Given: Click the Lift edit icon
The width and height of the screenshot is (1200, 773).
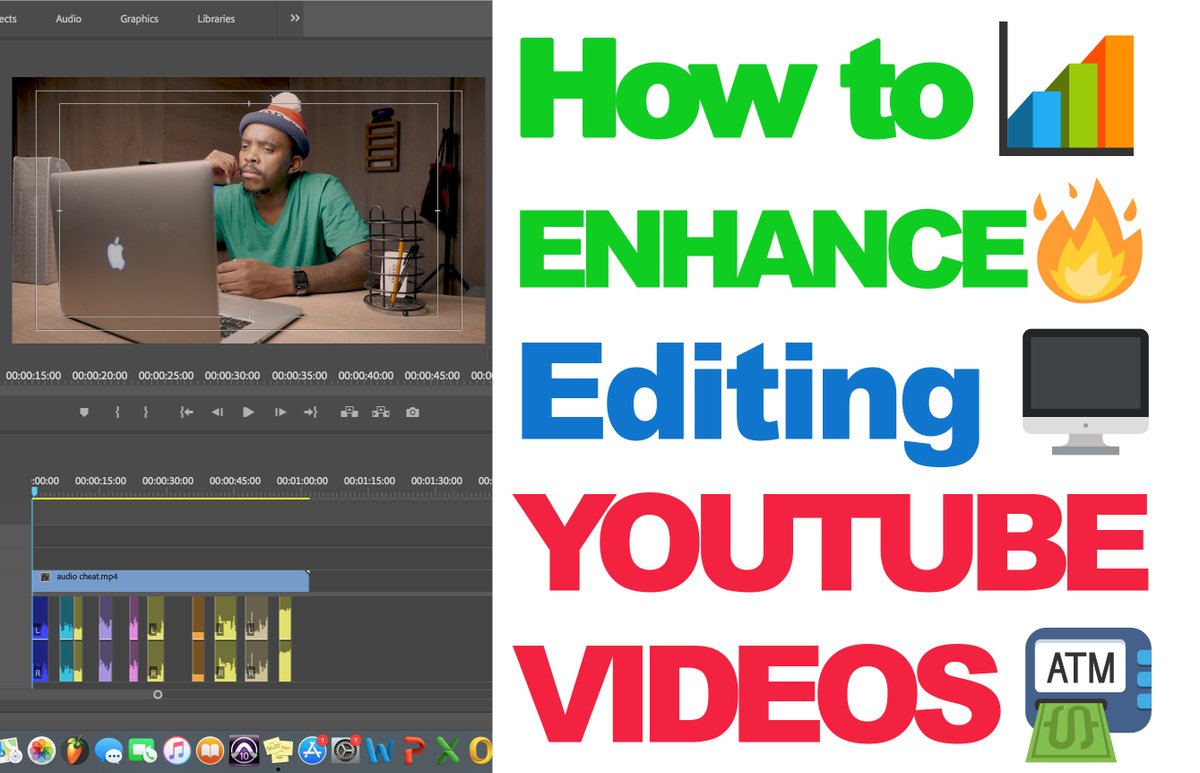Looking at the screenshot, I should (x=349, y=412).
